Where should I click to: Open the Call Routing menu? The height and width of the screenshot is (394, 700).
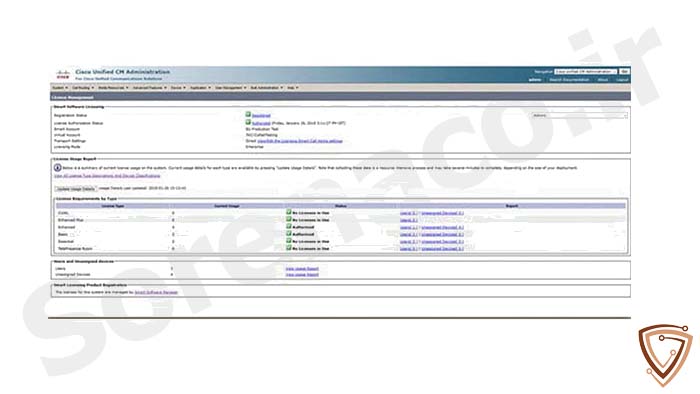[x=83, y=88]
